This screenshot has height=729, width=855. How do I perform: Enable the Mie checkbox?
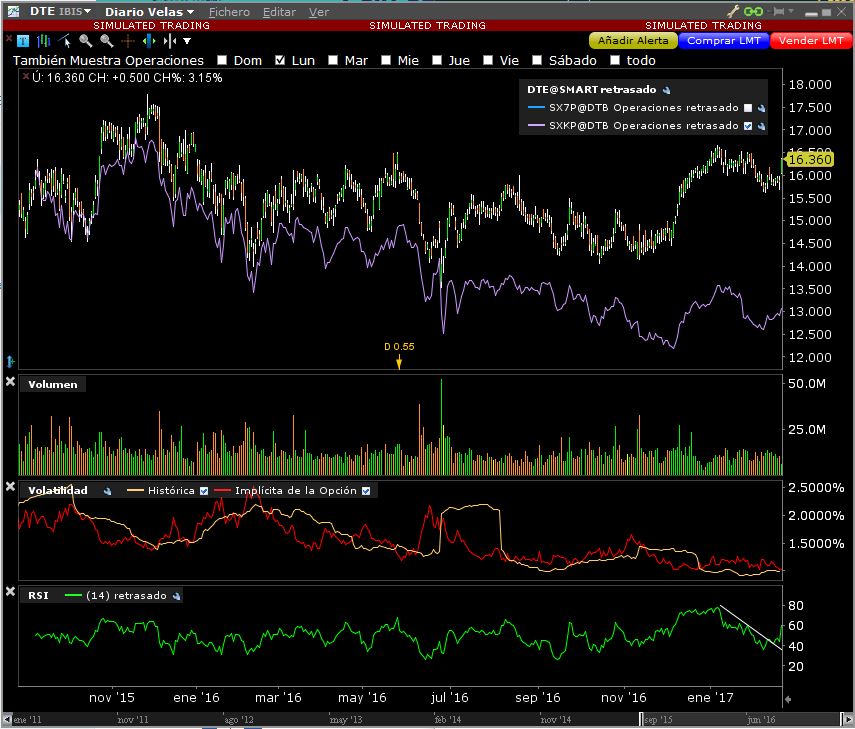click(x=386, y=60)
